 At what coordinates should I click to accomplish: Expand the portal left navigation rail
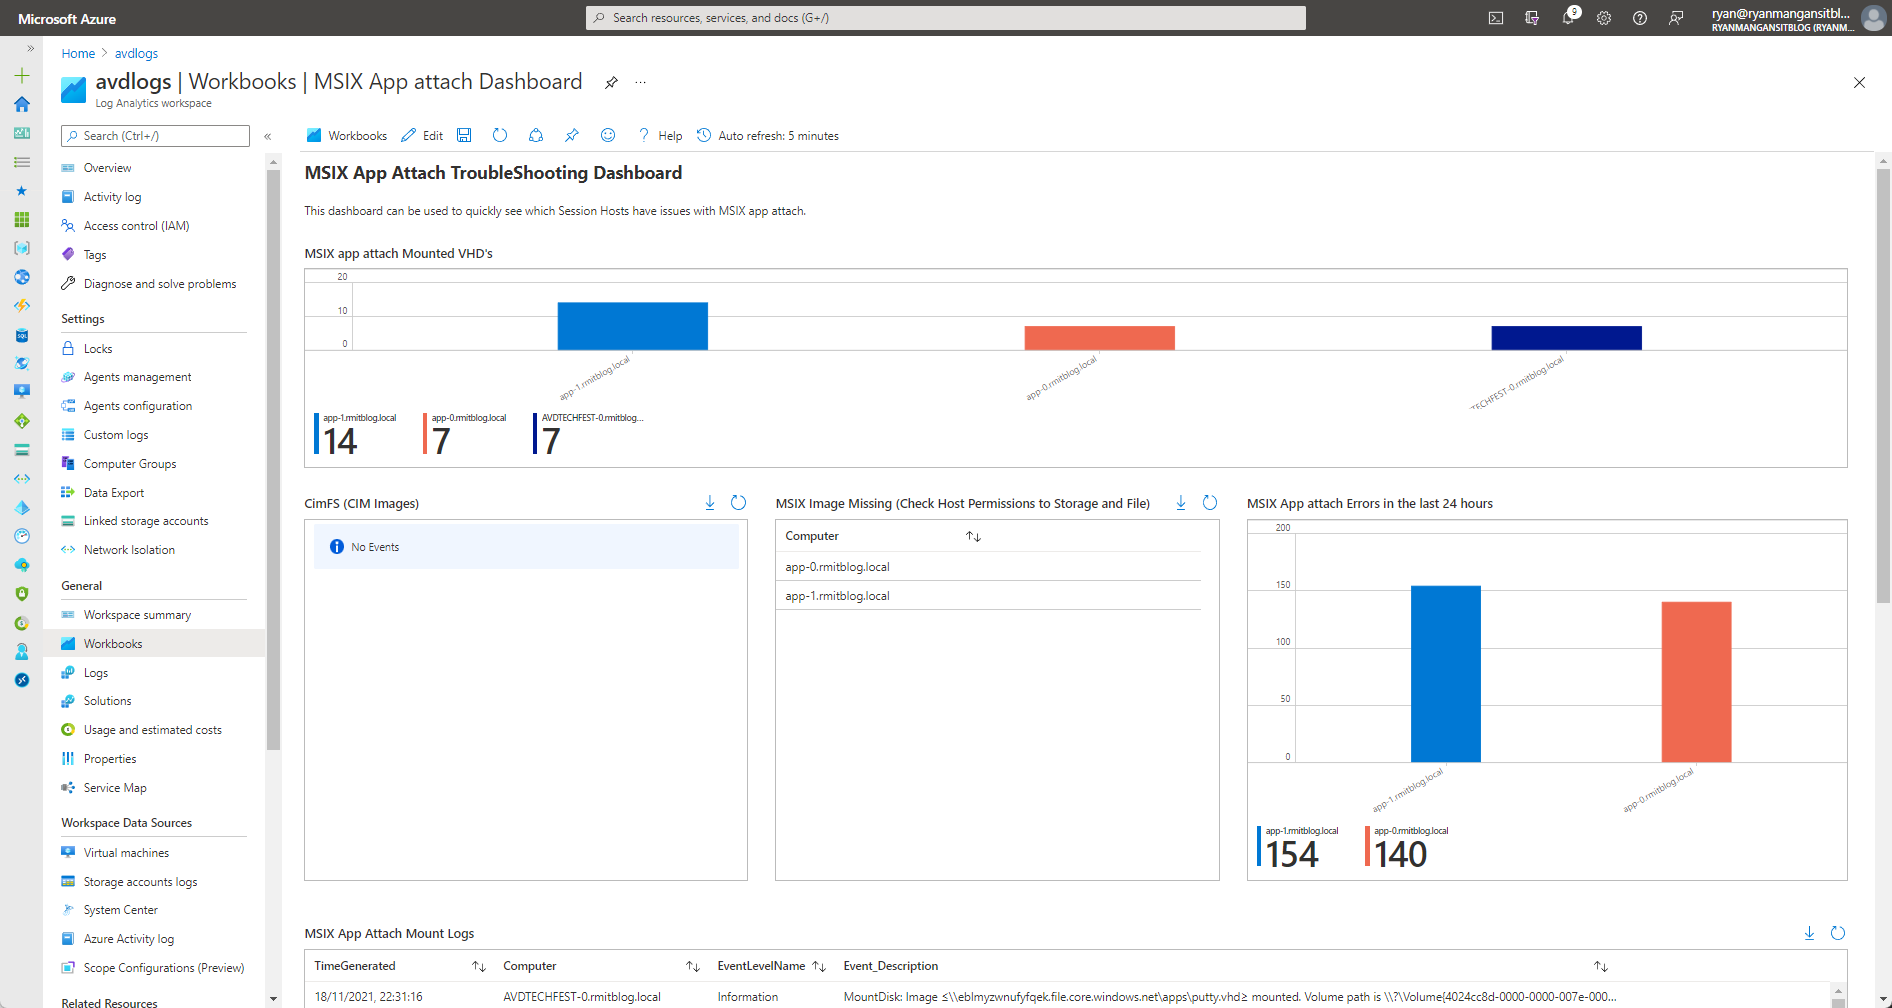(31, 48)
